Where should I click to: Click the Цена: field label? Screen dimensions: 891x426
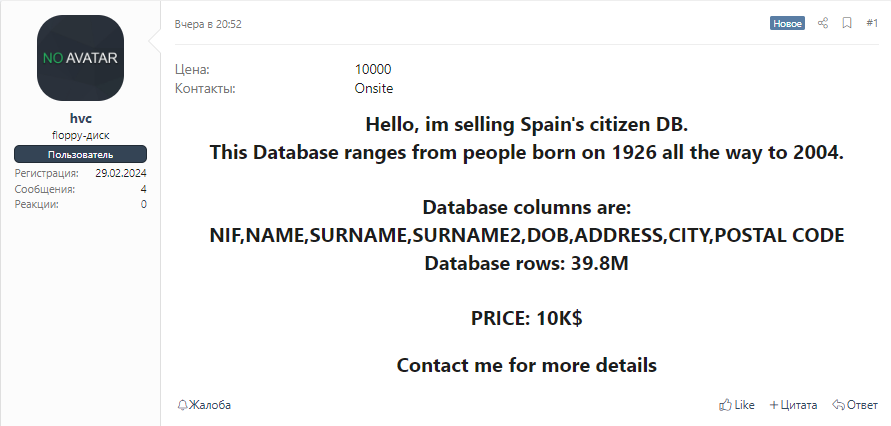pos(192,69)
